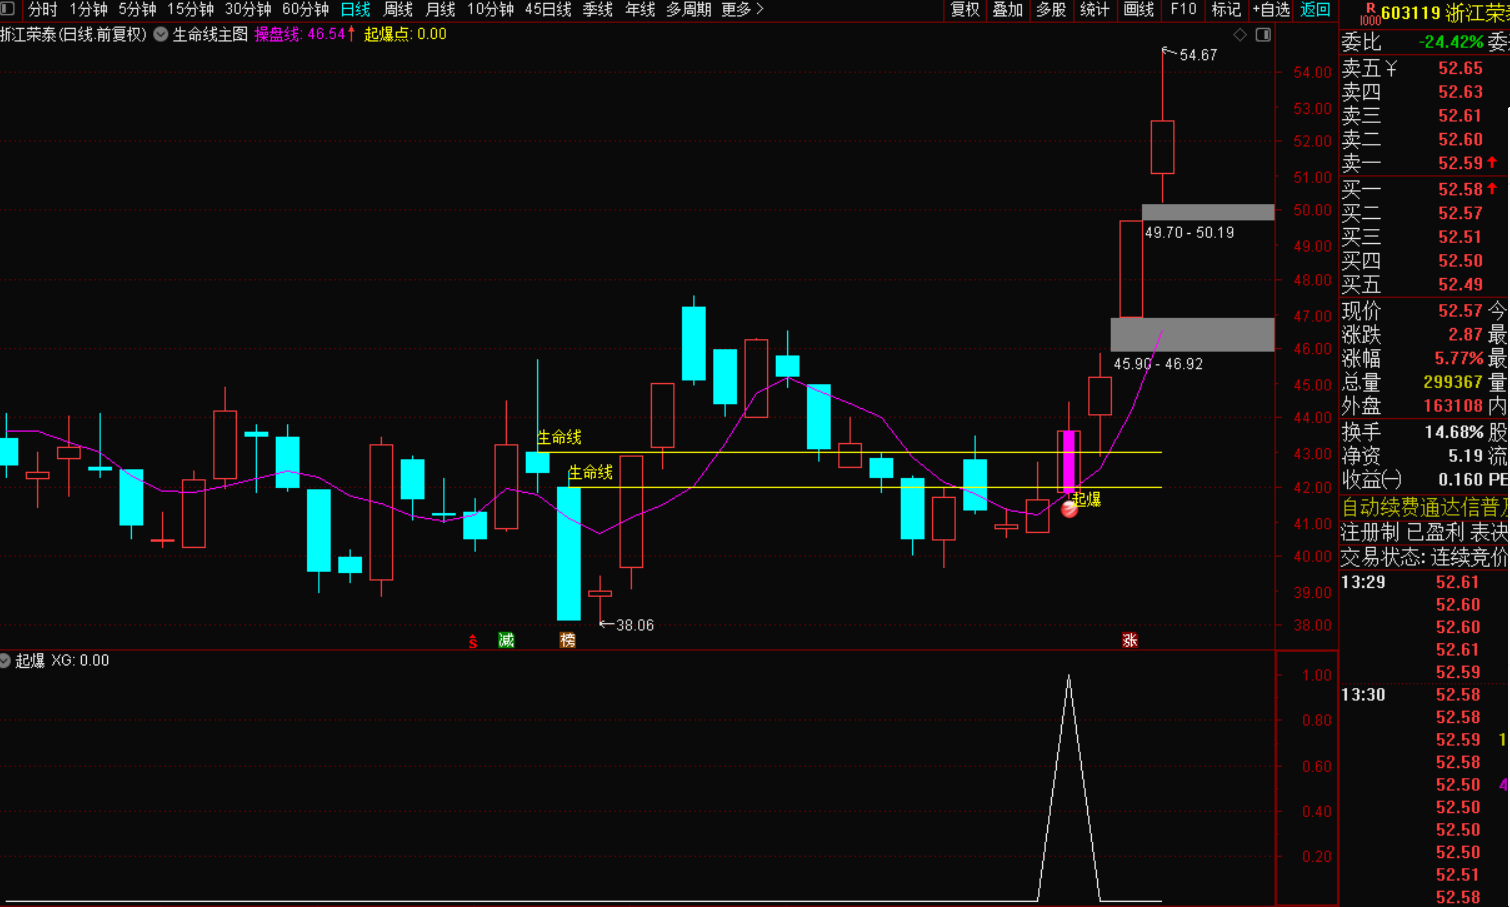Click the red 涨 event marker
Image resolution: width=1510 pixels, height=907 pixels.
click(x=1130, y=640)
